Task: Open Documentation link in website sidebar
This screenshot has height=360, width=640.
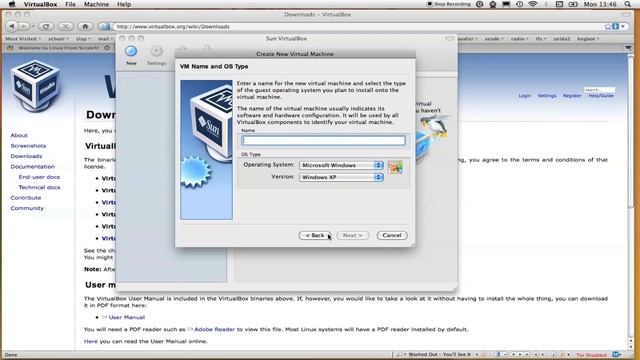Action: tap(33, 167)
